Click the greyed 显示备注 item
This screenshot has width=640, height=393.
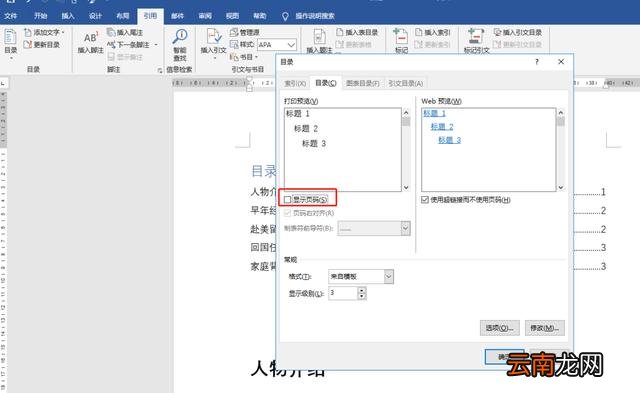[x=125, y=57]
